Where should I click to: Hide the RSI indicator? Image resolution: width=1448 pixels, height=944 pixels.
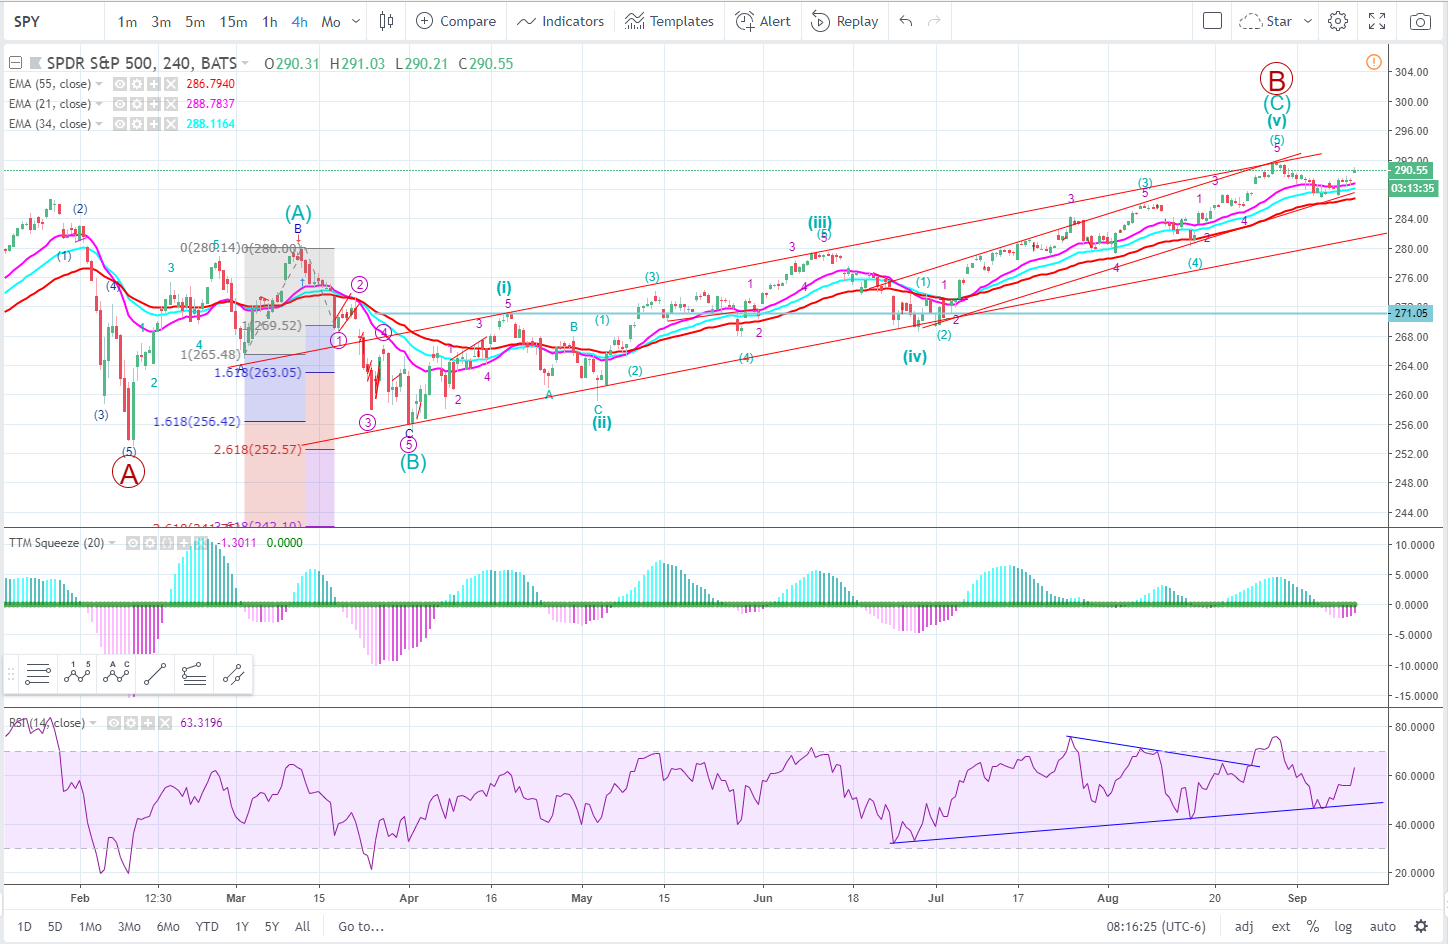(114, 723)
